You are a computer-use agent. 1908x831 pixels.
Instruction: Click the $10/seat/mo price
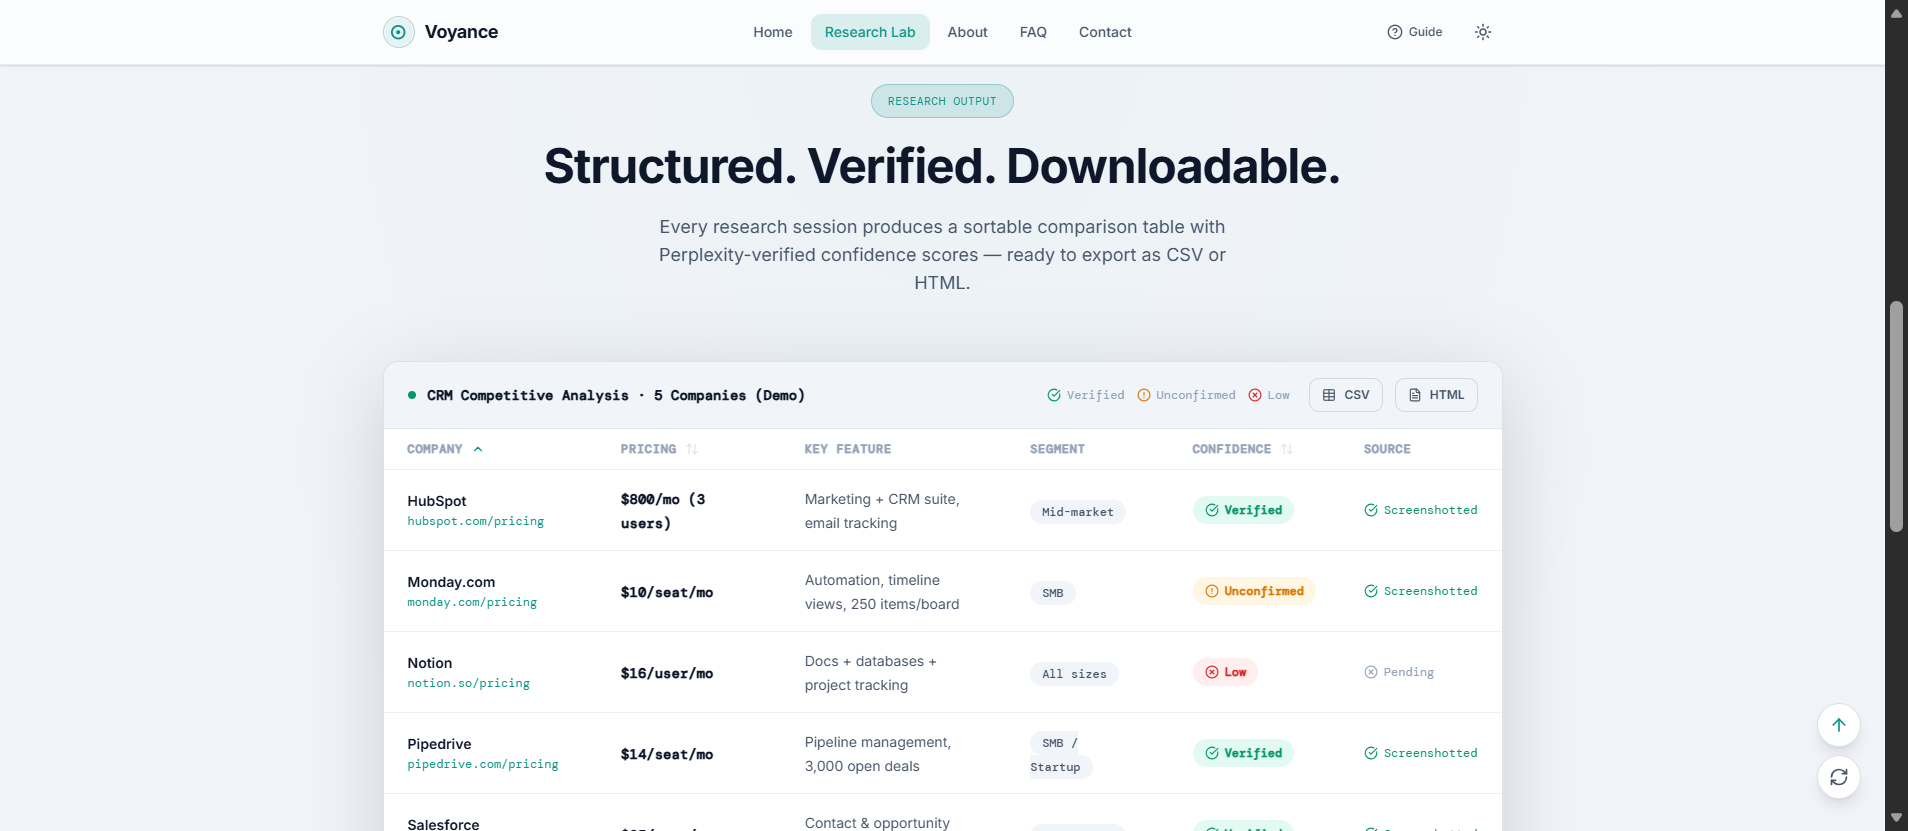point(667,592)
